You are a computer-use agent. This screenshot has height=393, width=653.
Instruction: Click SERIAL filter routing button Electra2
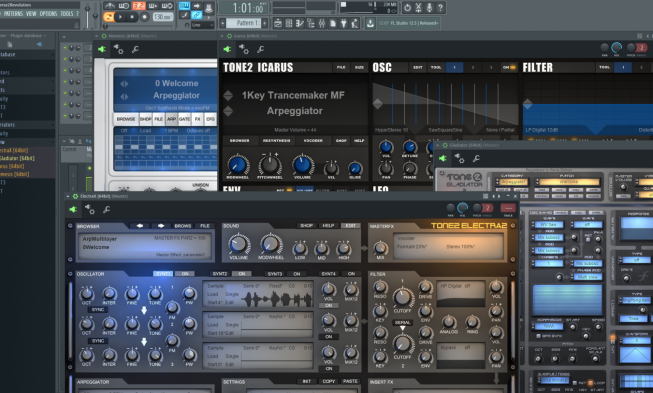pyautogui.click(x=402, y=323)
